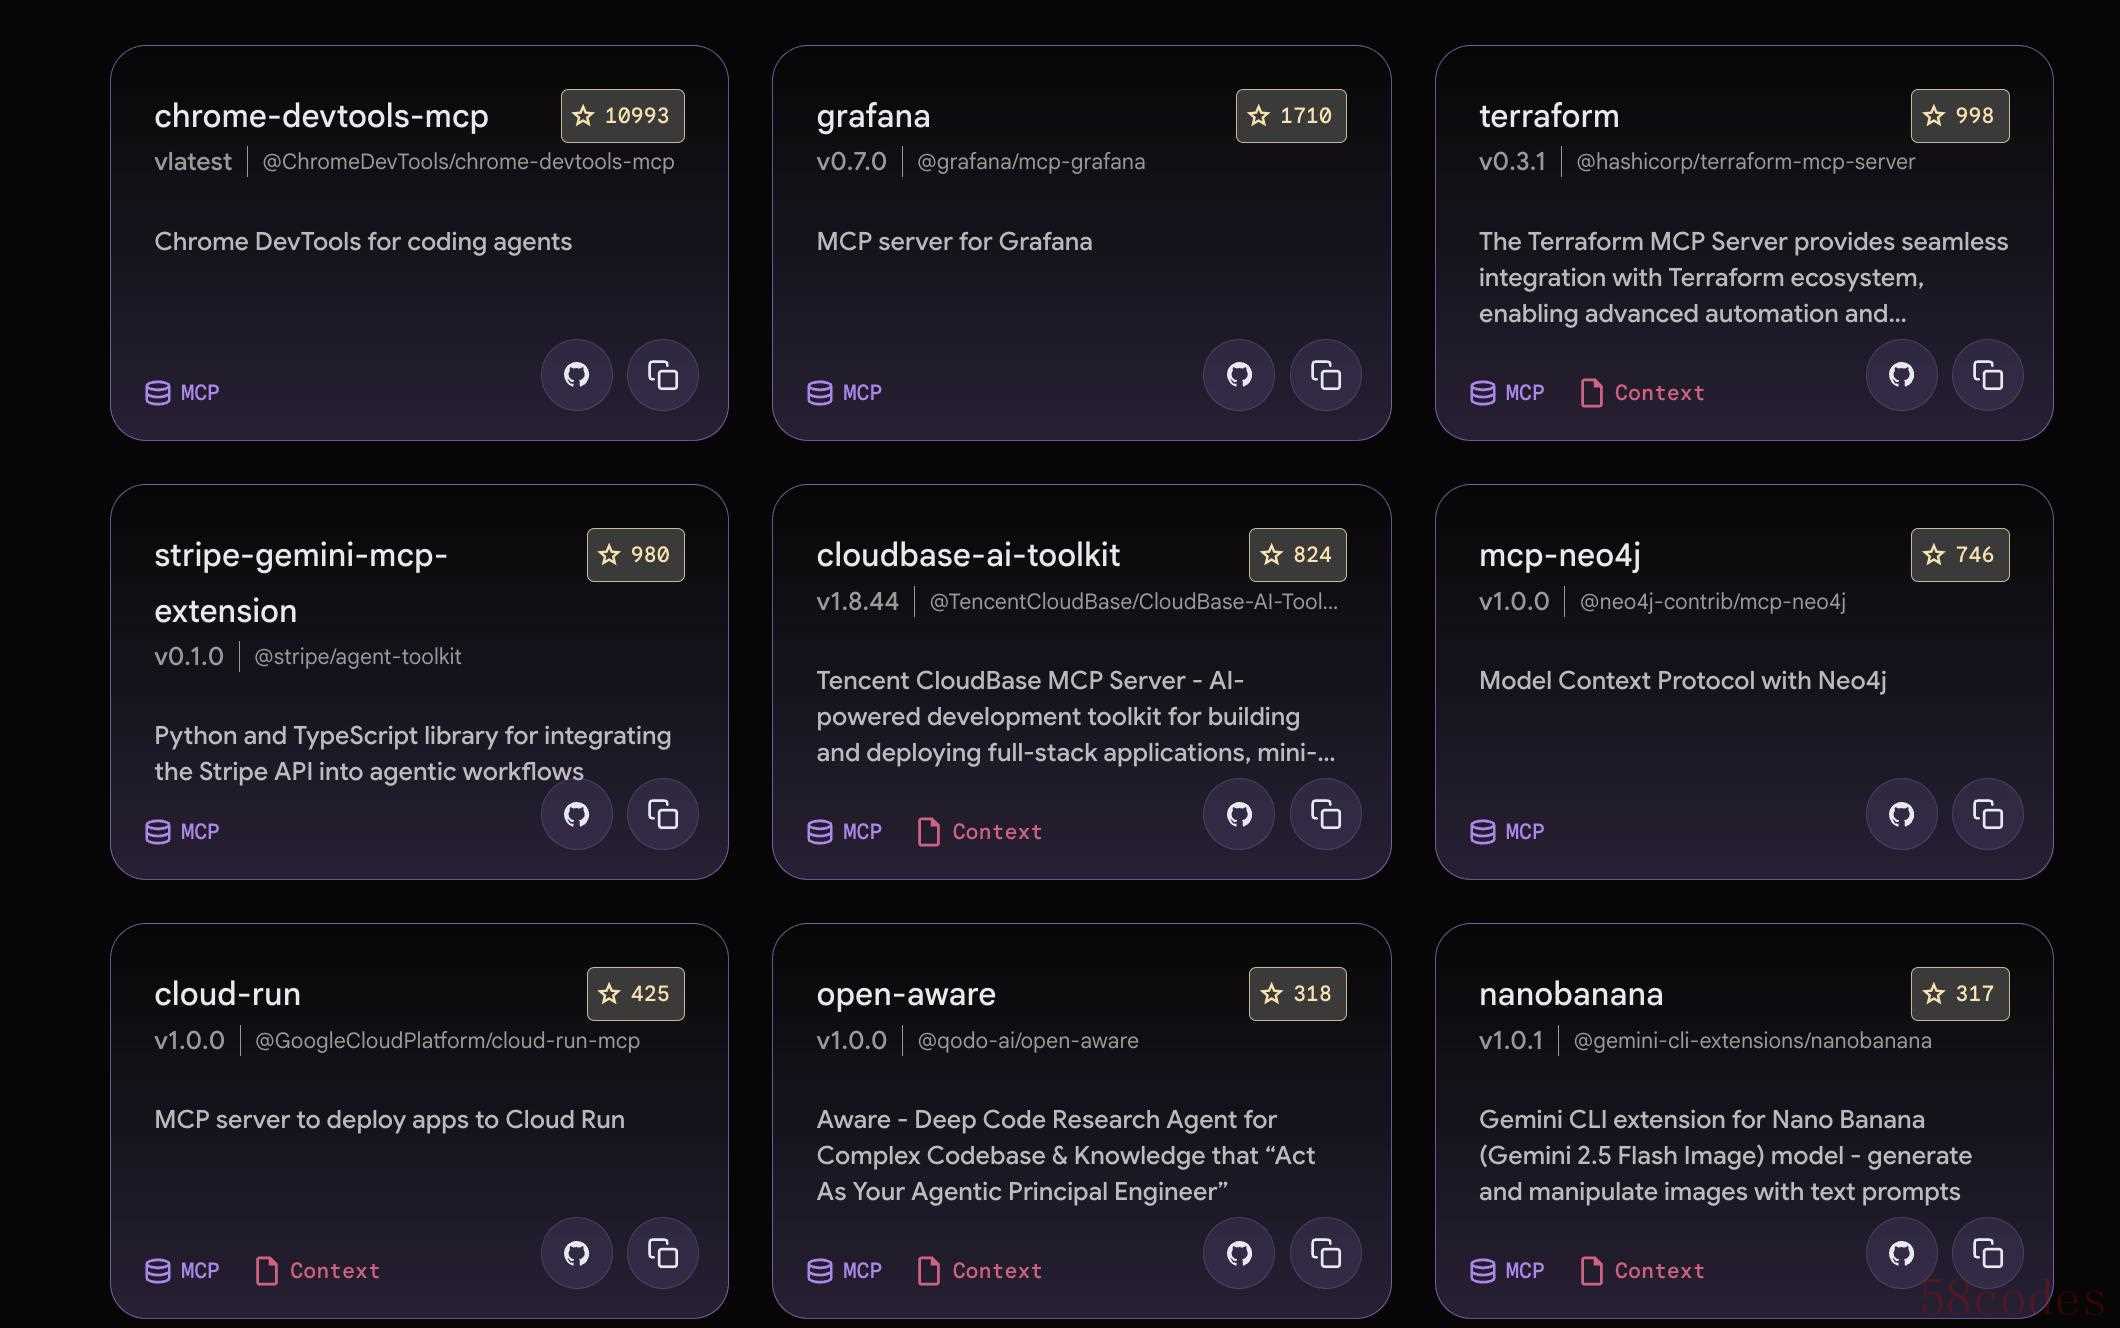
Task: Click the nanobanana 317 stars badge
Action: click(x=1959, y=994)
